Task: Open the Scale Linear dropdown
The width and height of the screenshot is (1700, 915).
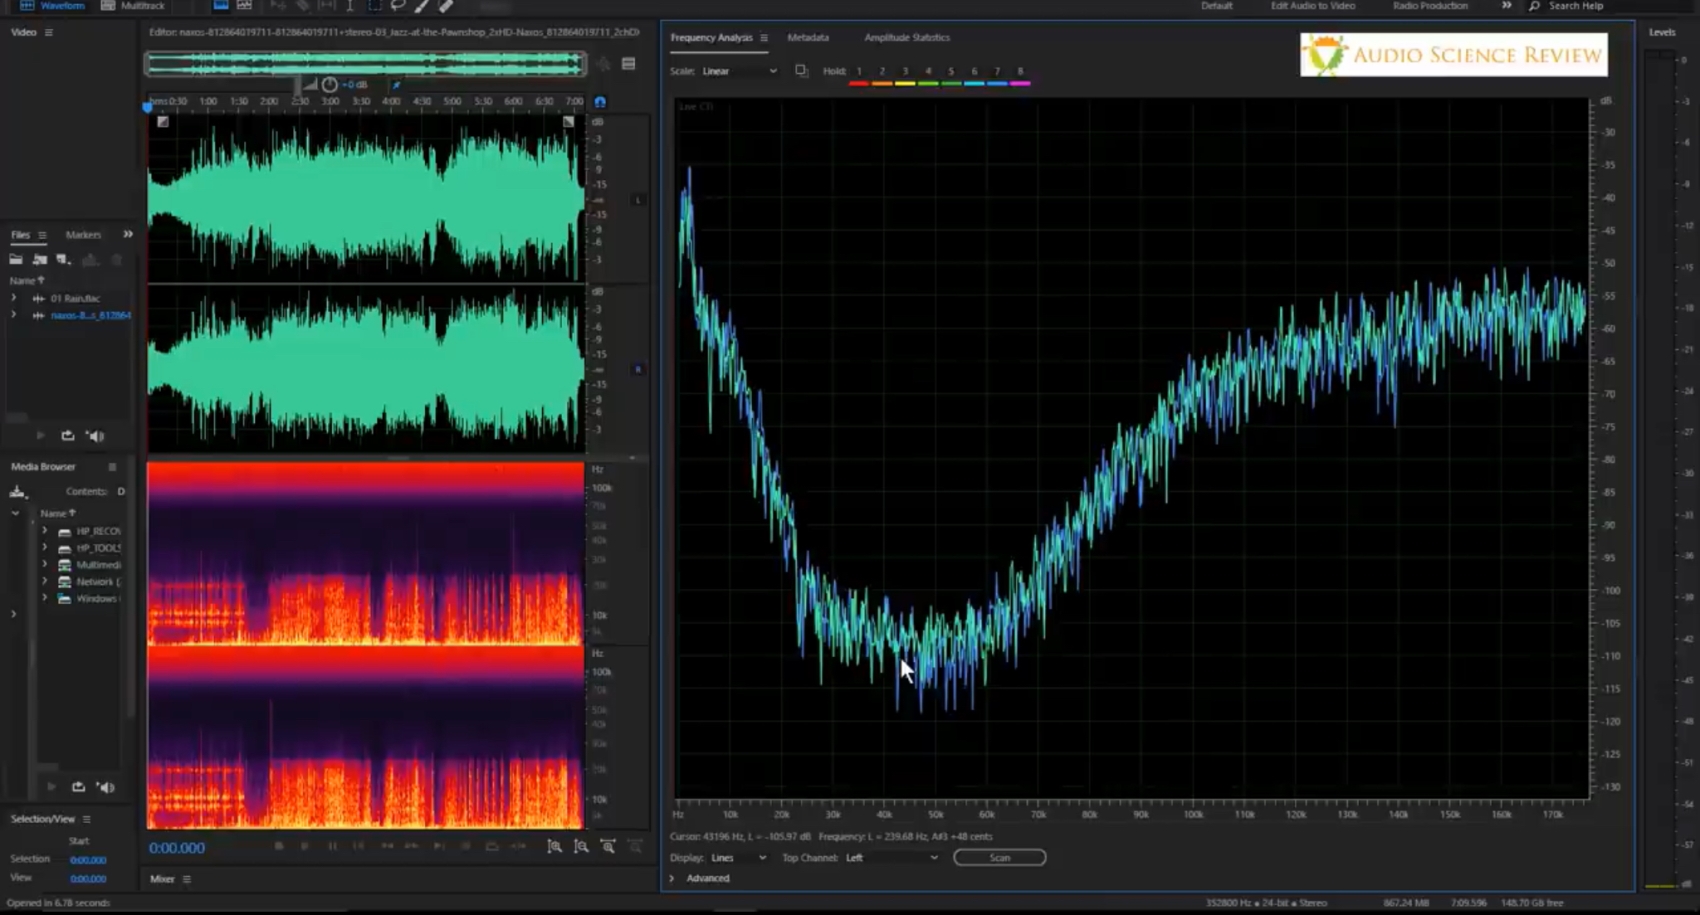Action: point(739,71)
